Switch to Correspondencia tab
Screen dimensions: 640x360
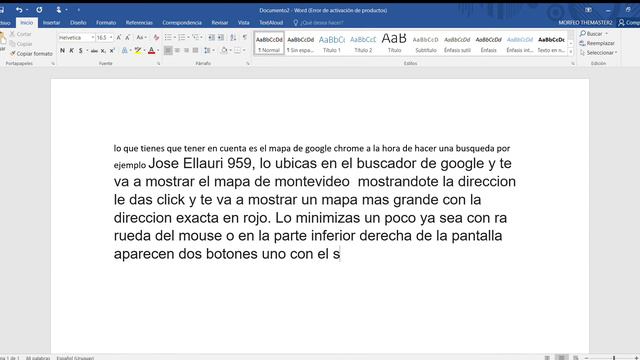point(182,23)
